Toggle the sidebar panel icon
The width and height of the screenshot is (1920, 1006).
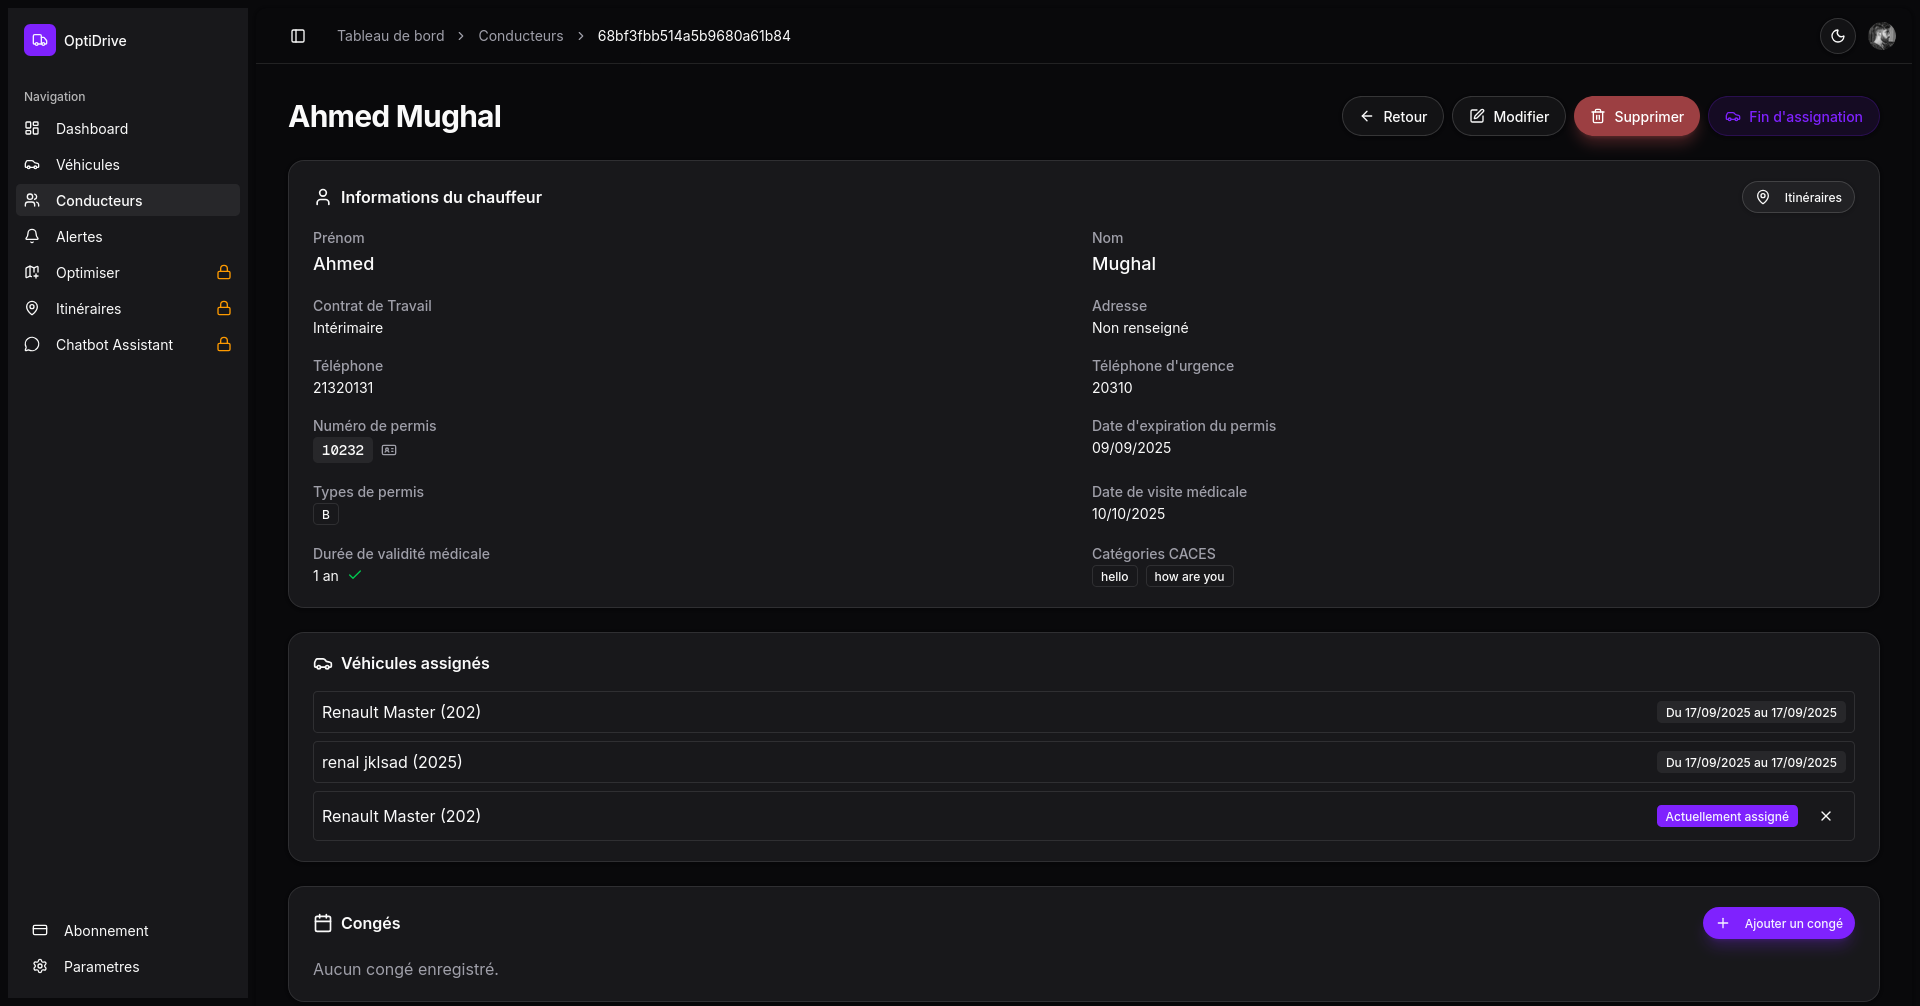[x=298, y=36]
